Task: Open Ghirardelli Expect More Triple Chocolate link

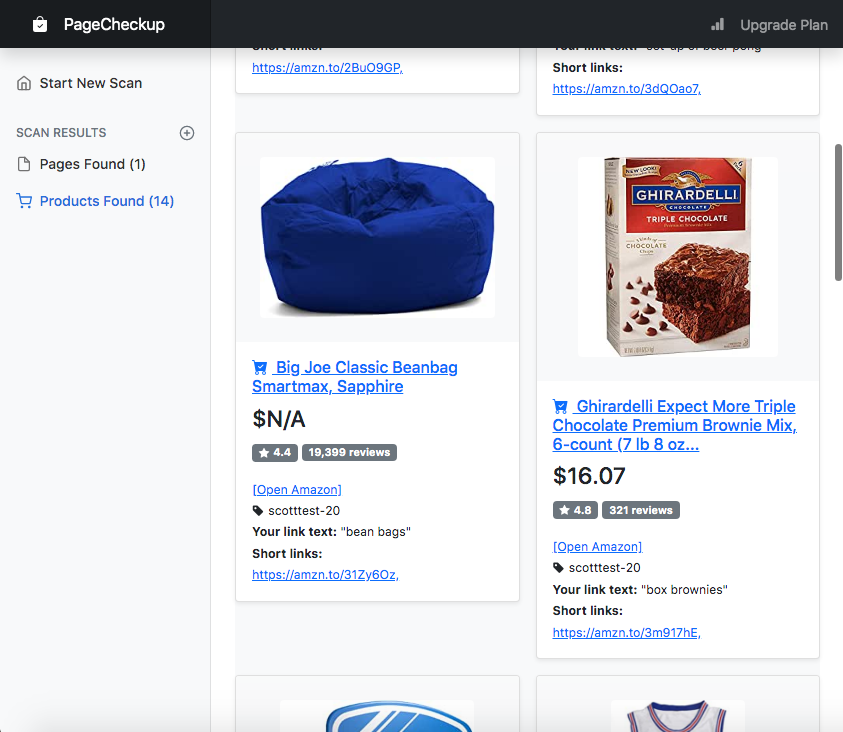Action: click(675, 425)
